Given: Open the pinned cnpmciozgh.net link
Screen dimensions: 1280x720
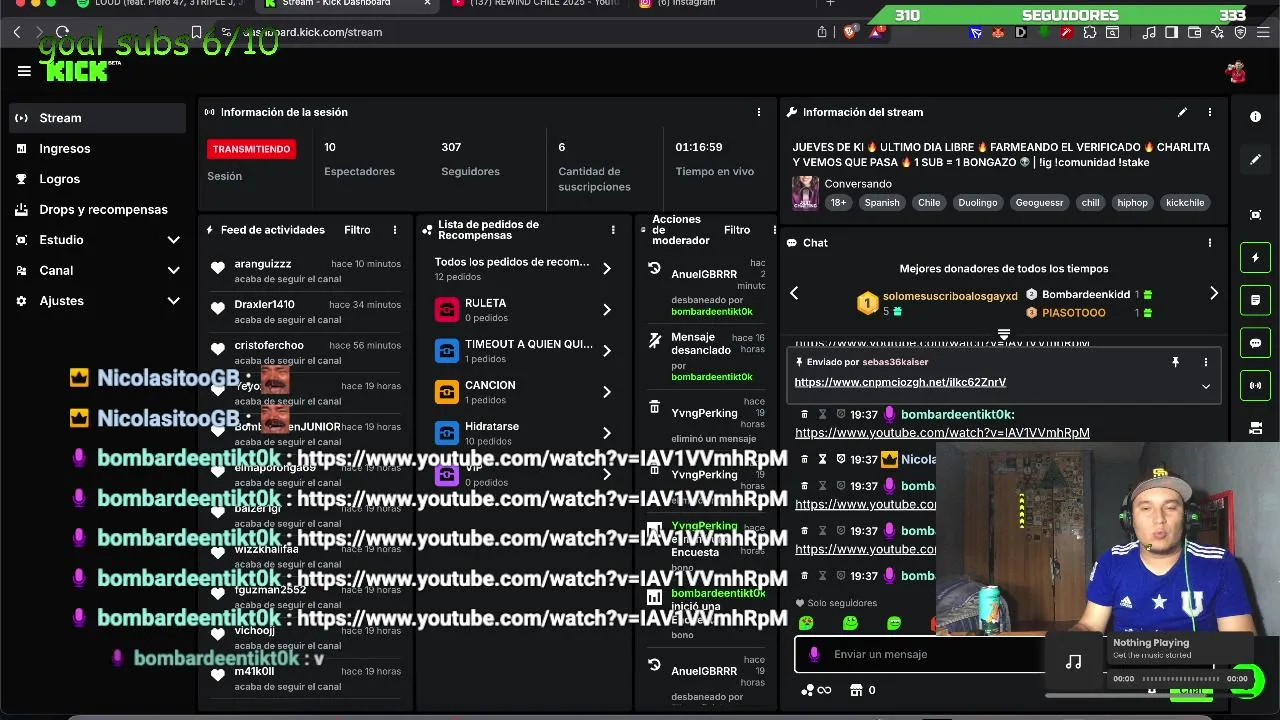Looking at the screenshot, I should point(900,382).
